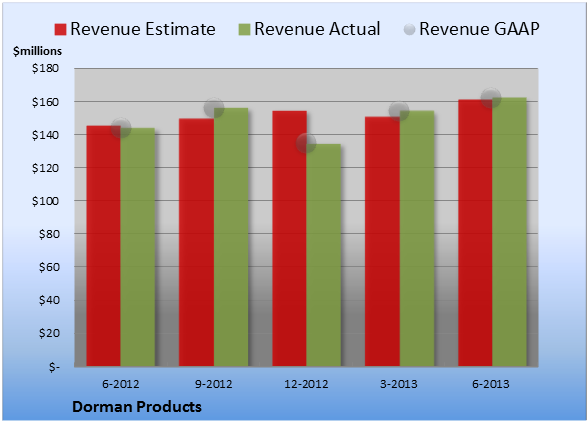Click the 3-2013 quarter label
This screenshot has width=588, height=422.
[x=399, y=384]
